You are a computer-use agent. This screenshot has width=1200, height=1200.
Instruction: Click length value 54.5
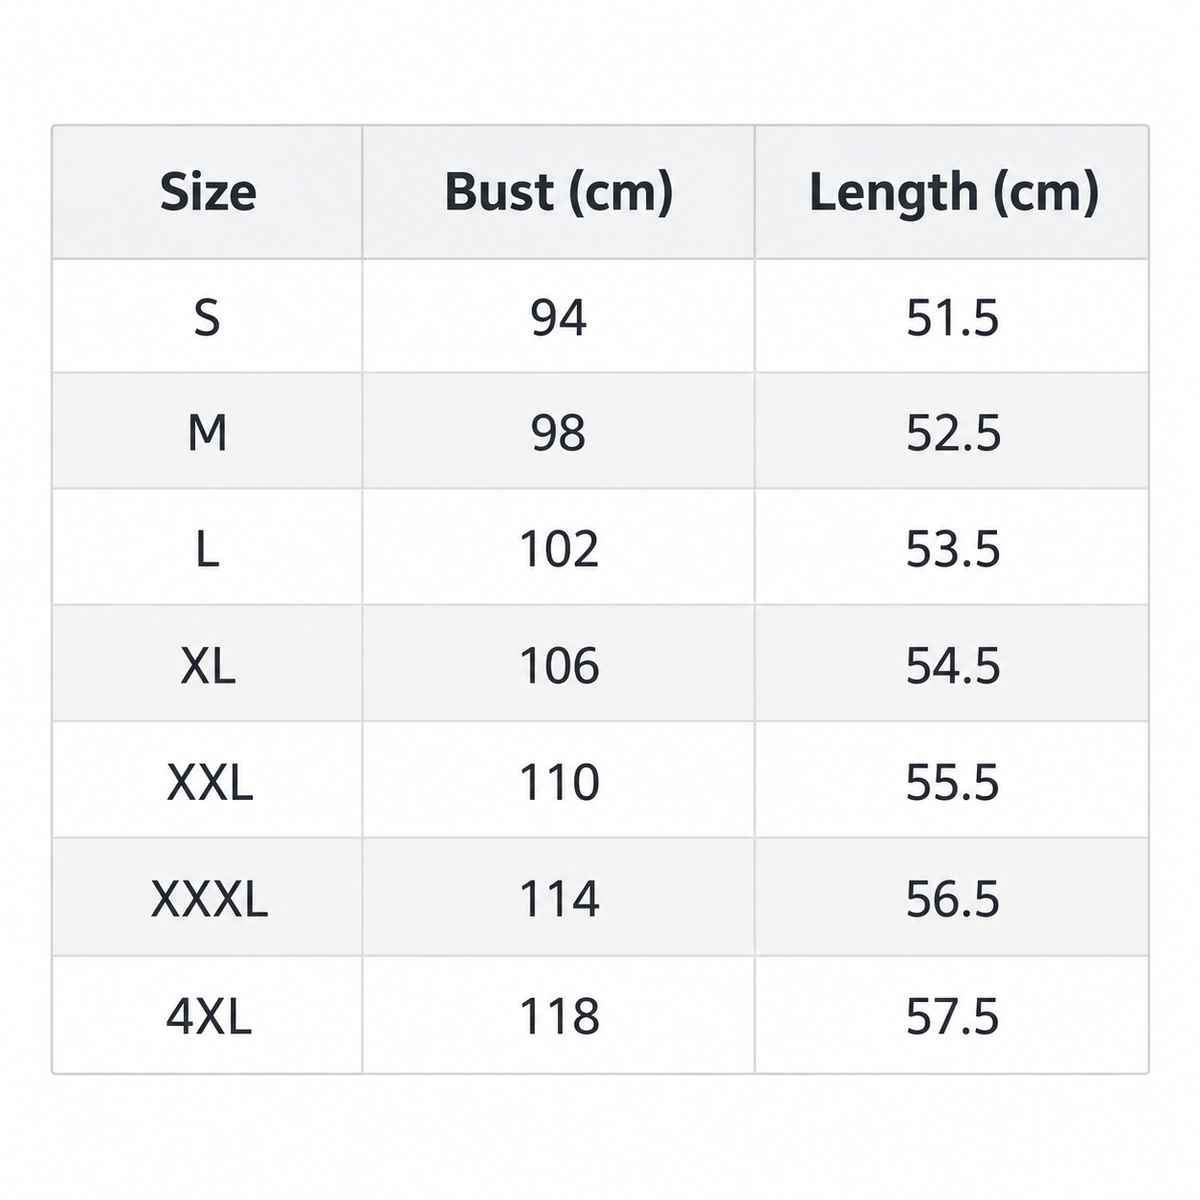[952, 664]
